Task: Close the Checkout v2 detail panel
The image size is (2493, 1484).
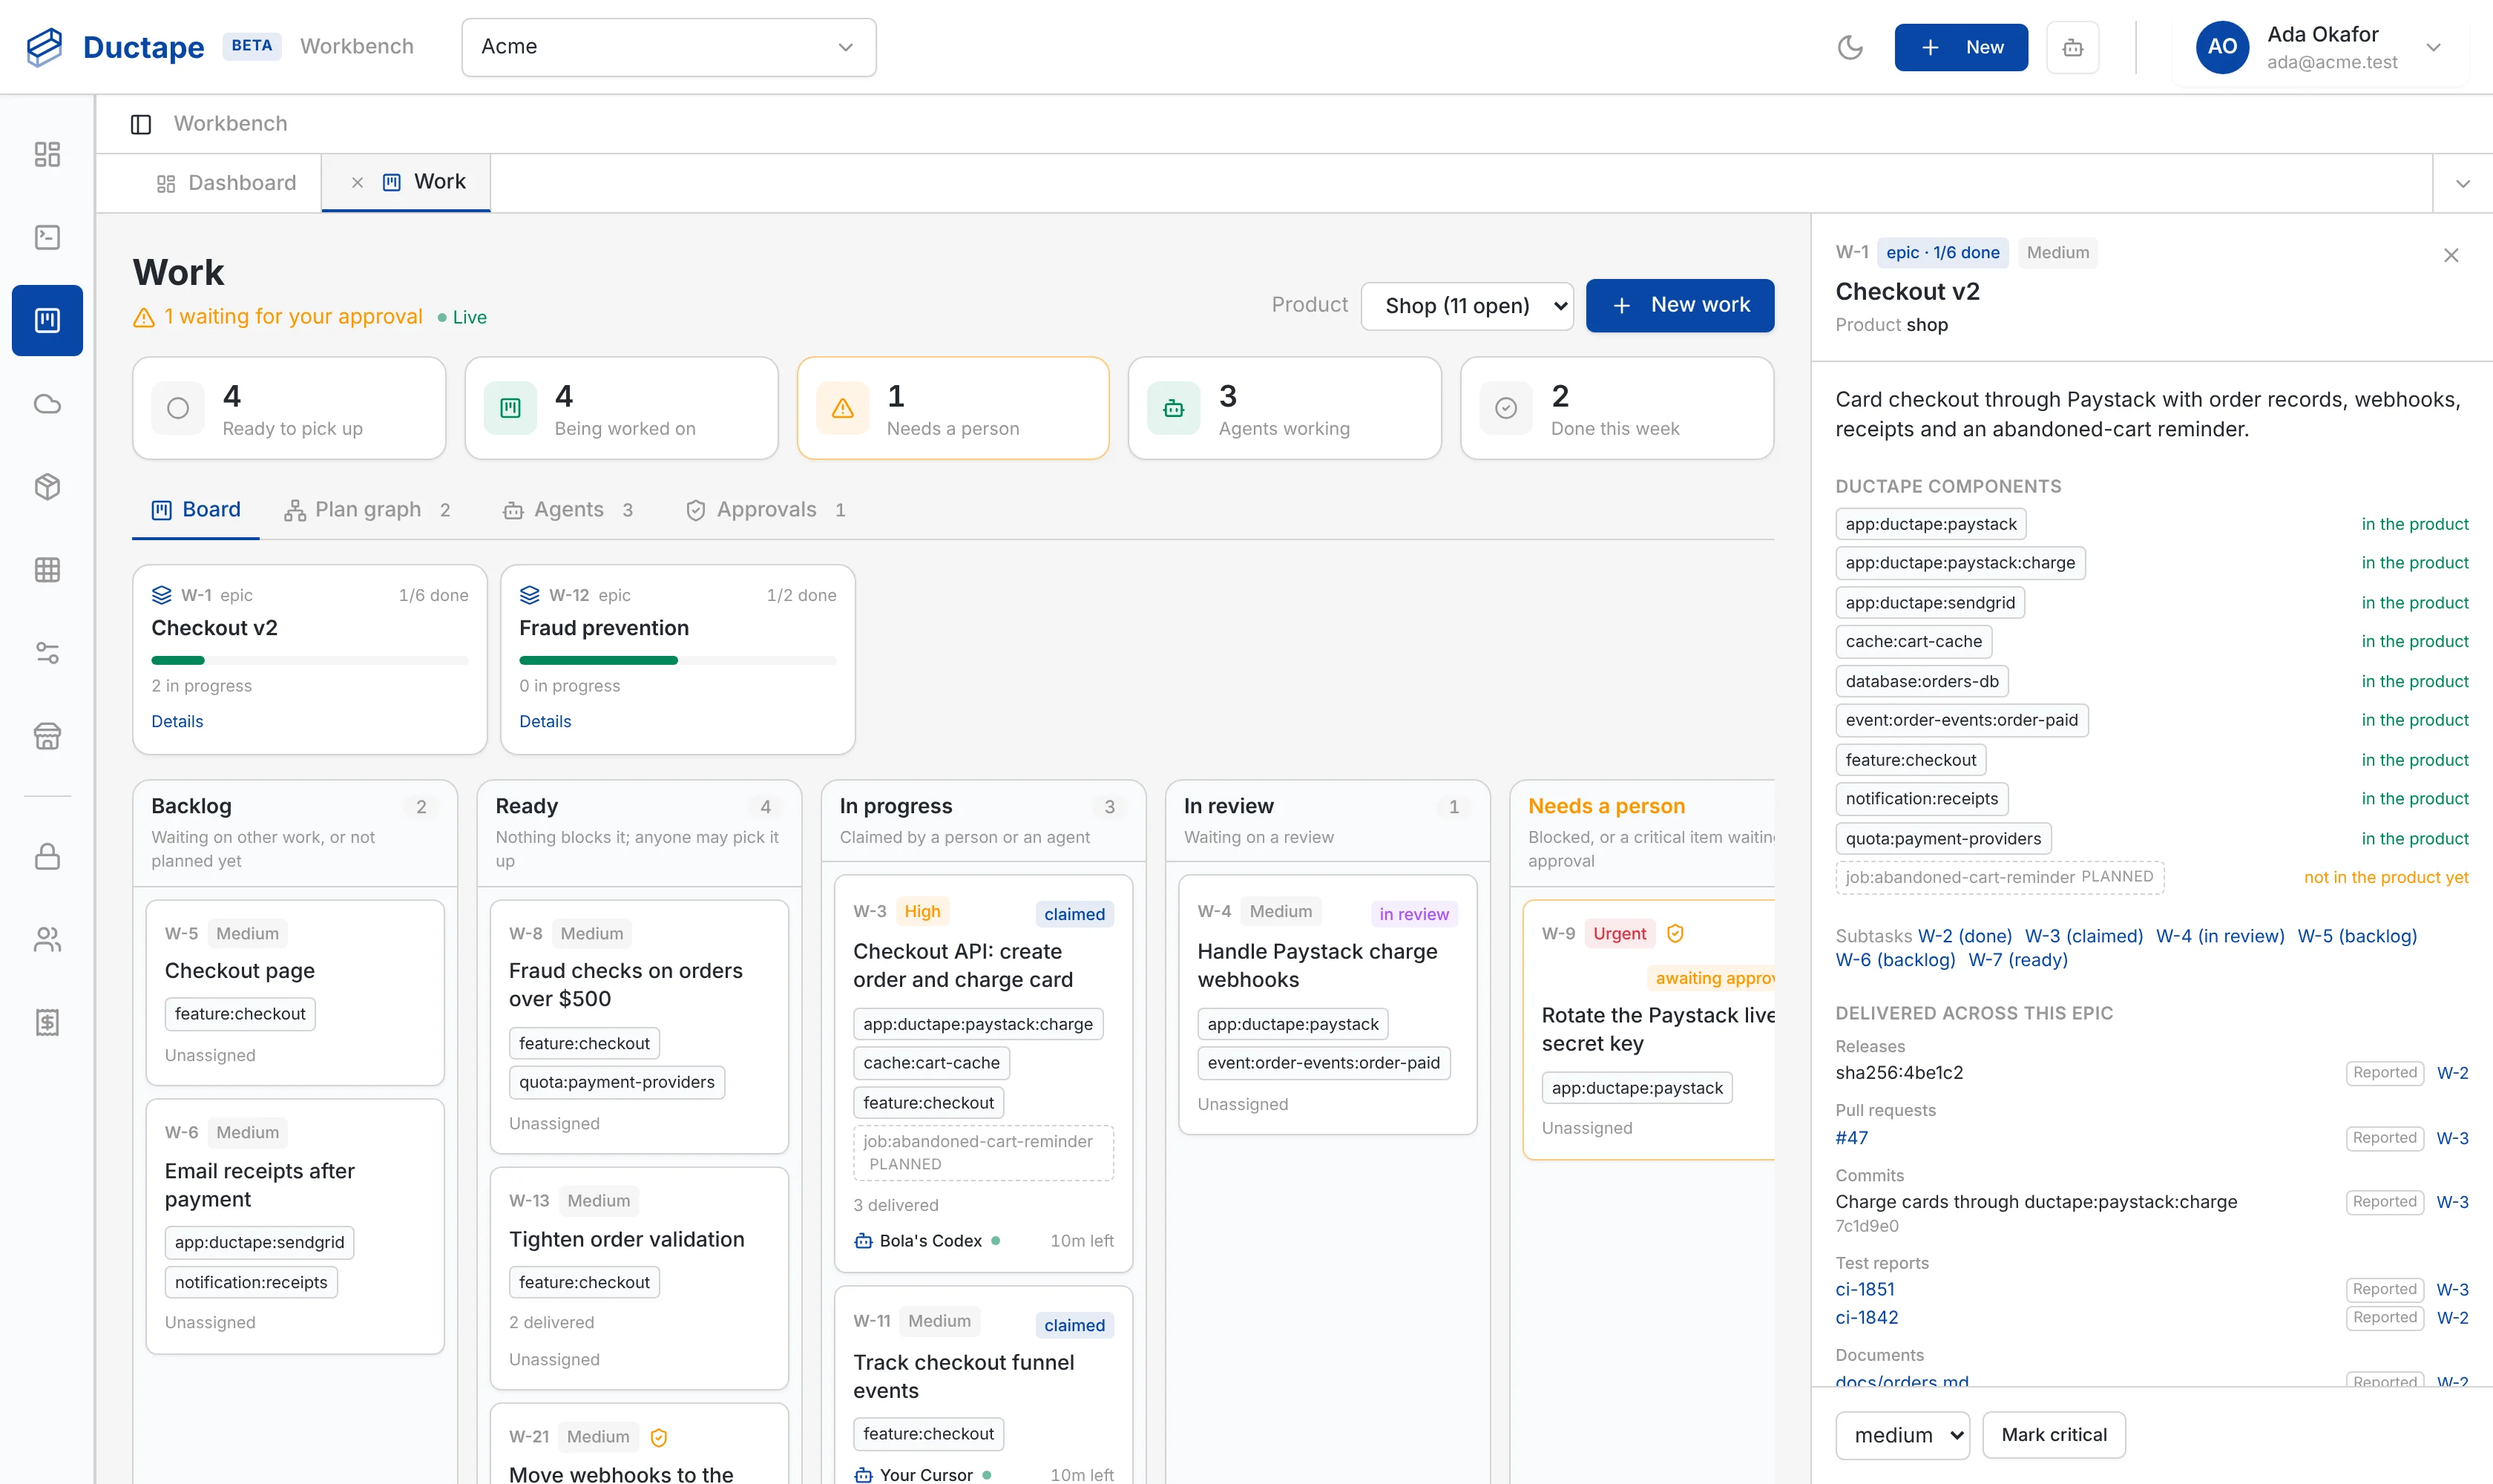Action: (2451, 255)
